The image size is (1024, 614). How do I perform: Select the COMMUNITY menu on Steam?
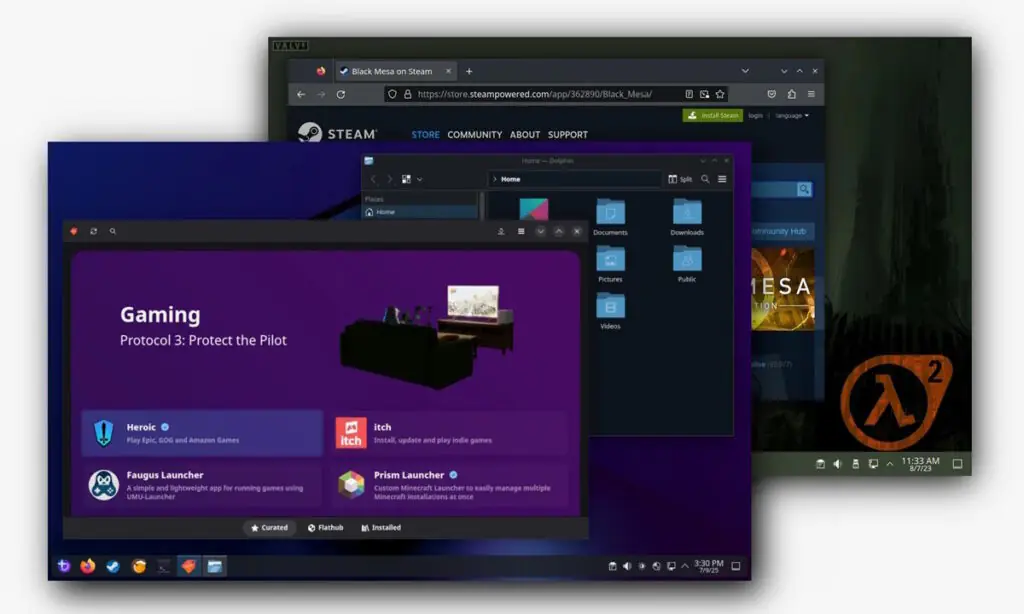(x=475, y=132)
